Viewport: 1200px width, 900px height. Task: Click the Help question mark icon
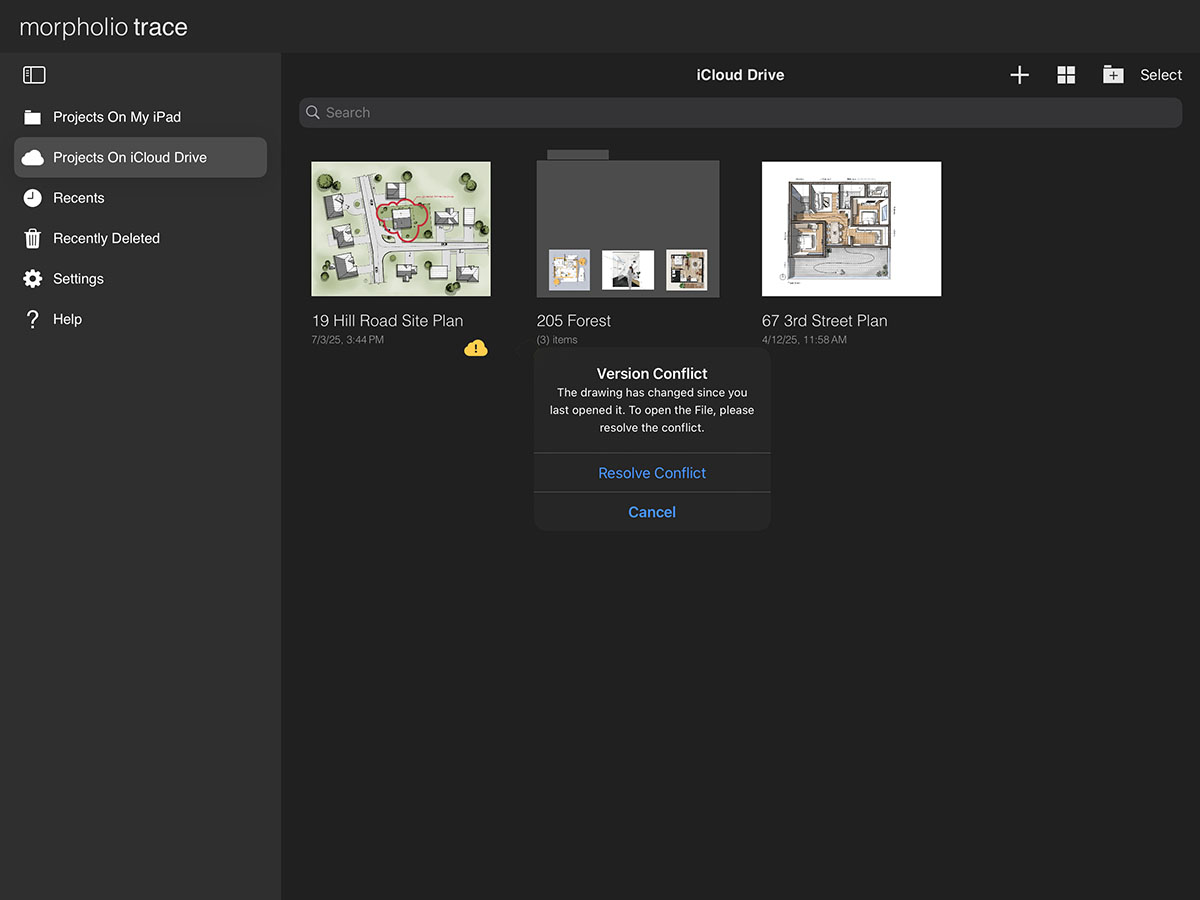33,319
